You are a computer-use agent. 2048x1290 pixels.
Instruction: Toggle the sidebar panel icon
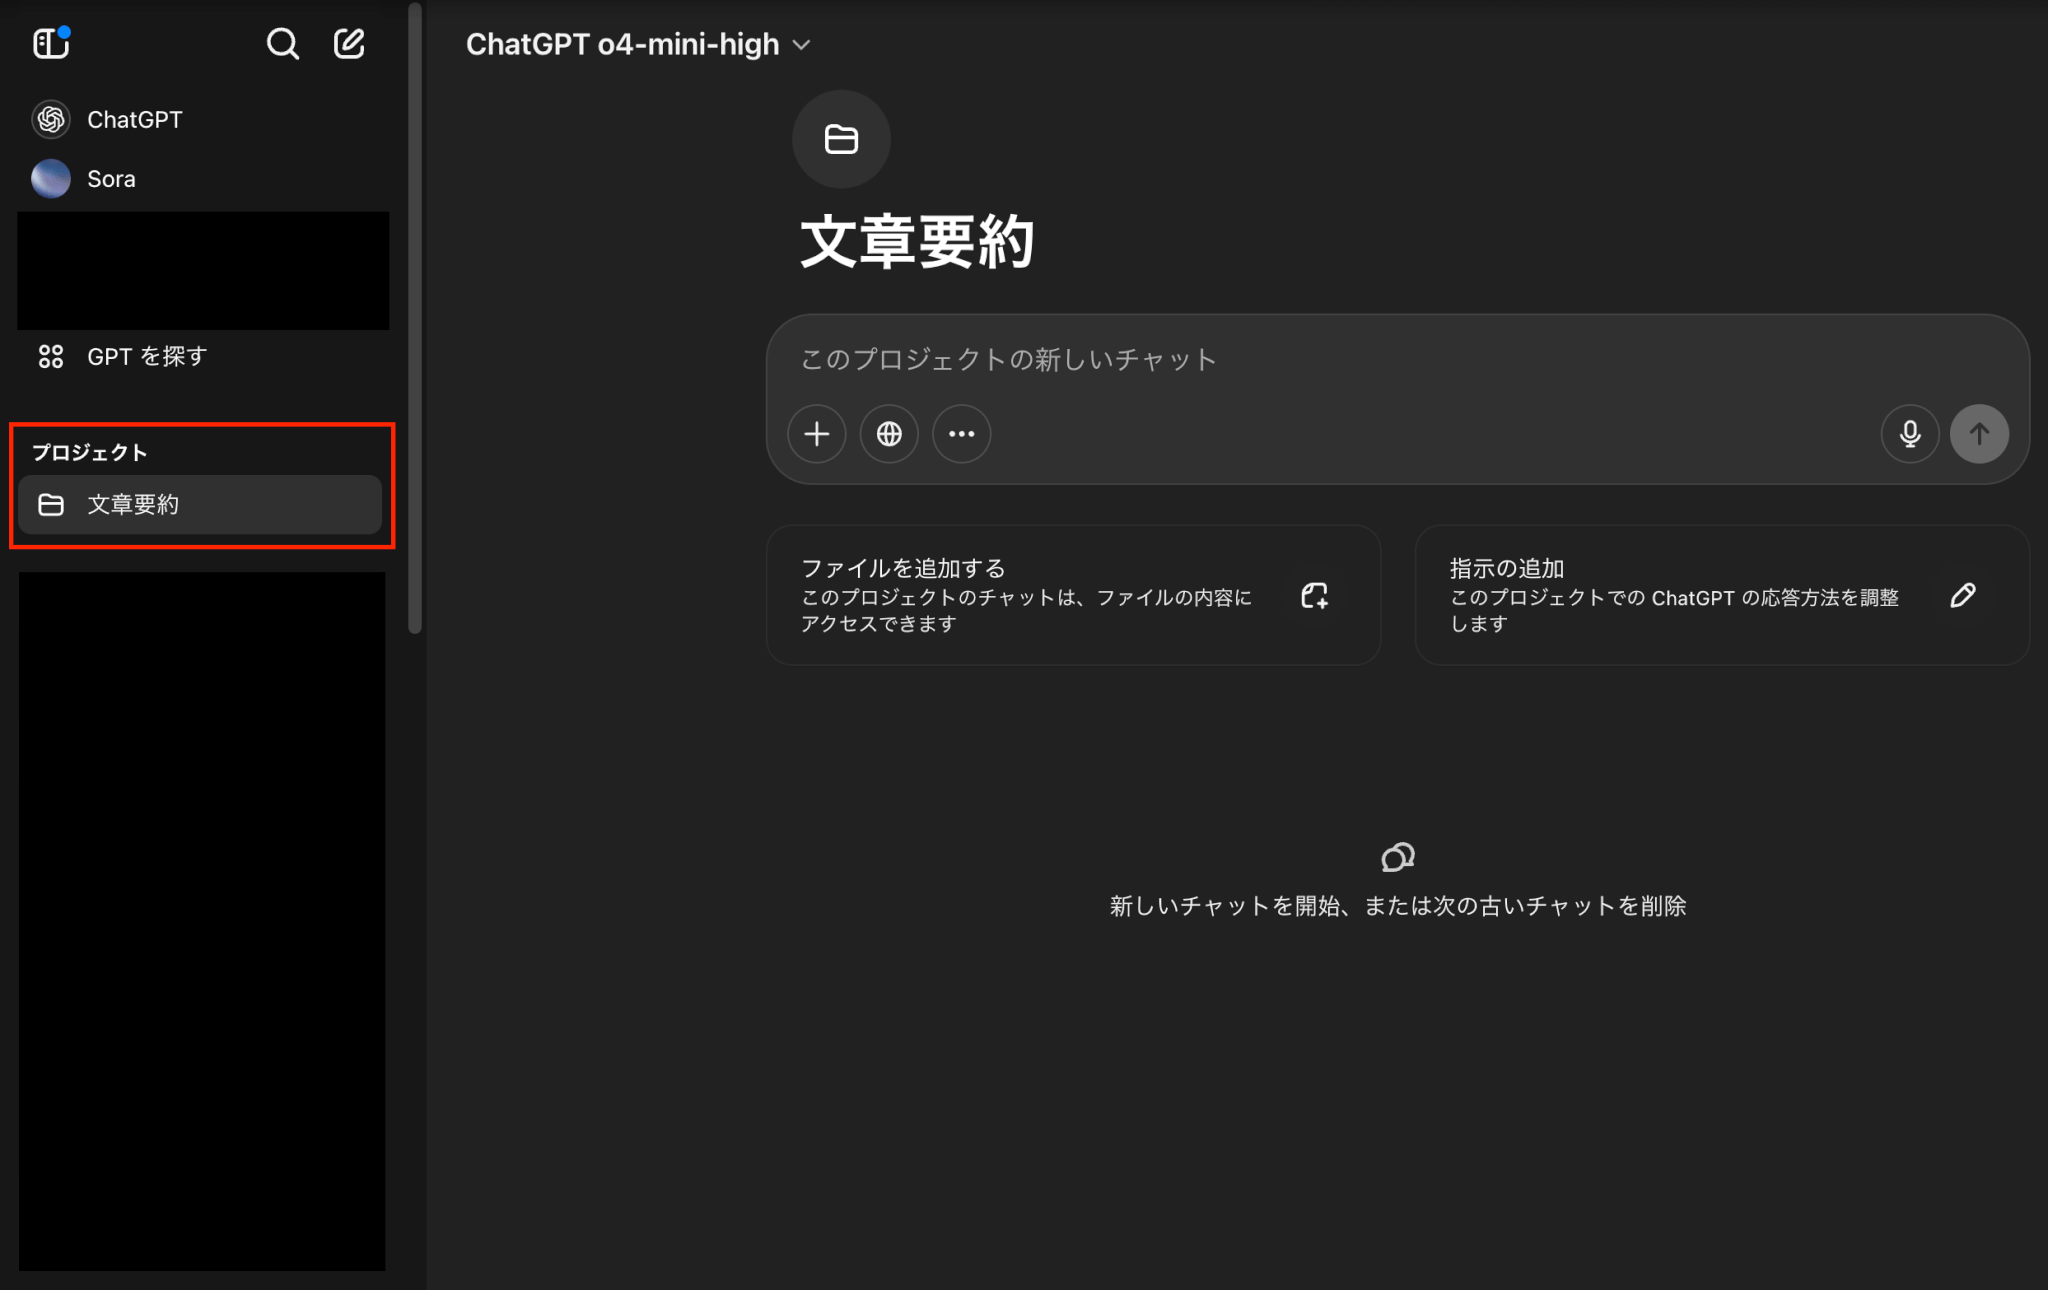click(x=51, y=43)
